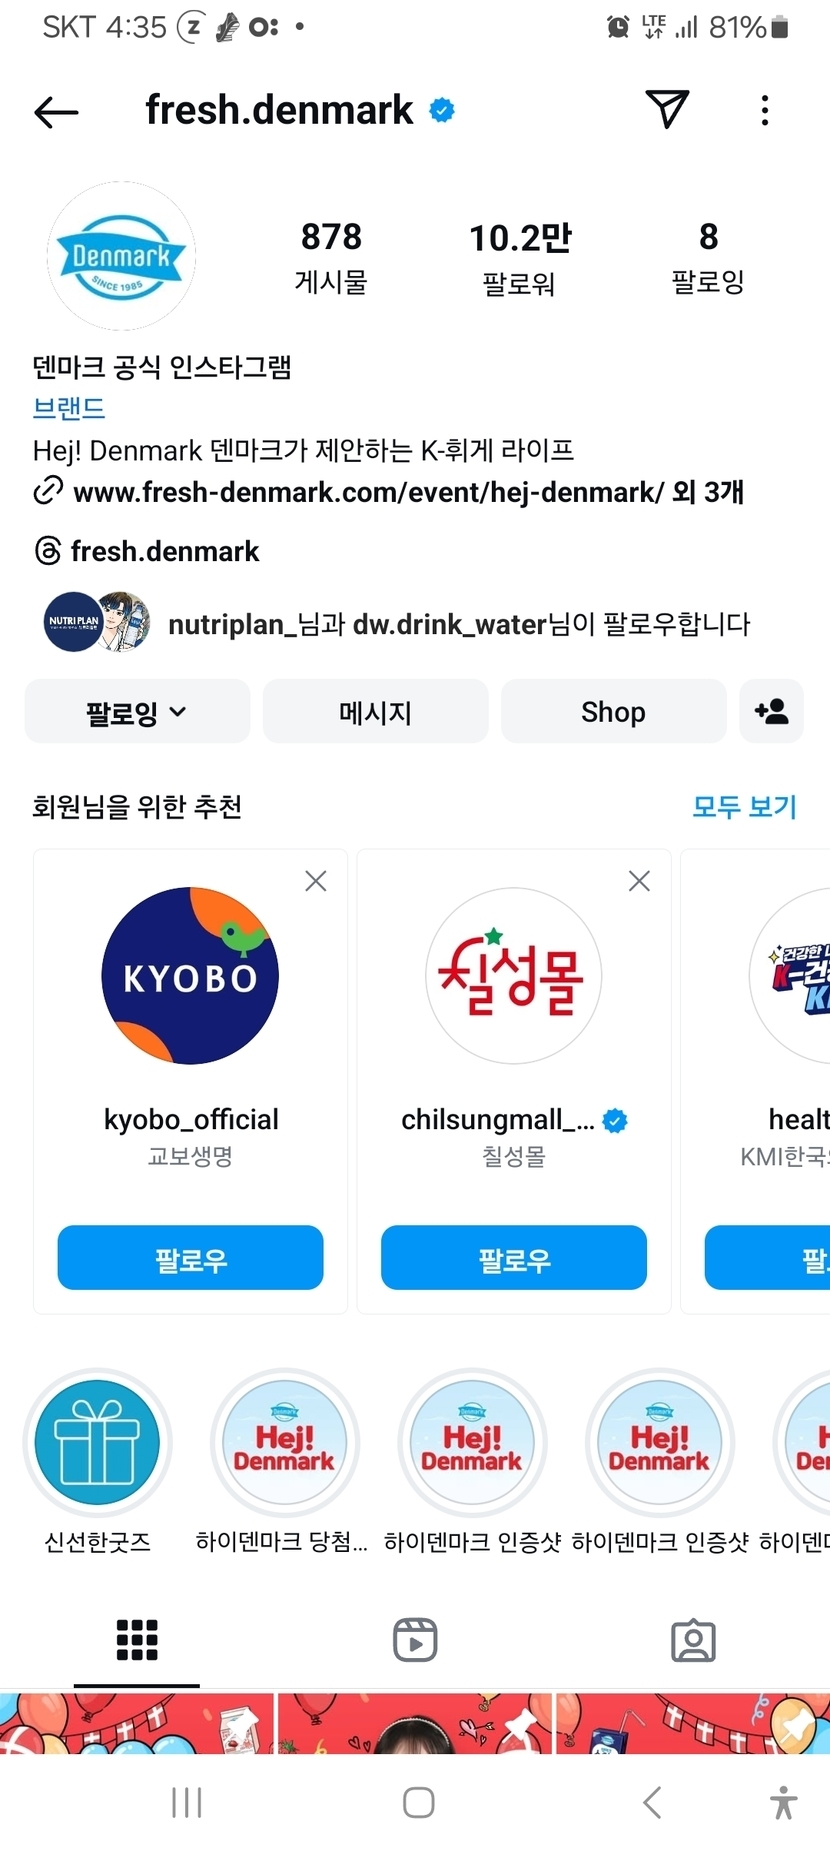Open the 신선한굿즈 gift highlight

[98, 1443]
